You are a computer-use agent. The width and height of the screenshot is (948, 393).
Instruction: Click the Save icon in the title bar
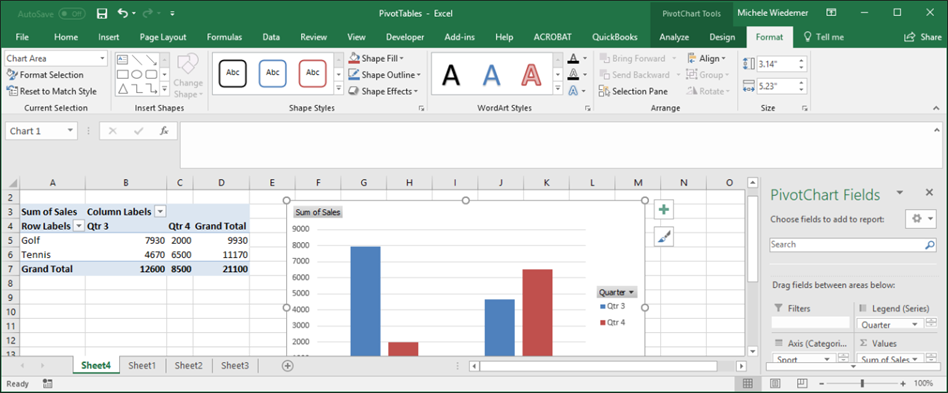pos(102,13)
